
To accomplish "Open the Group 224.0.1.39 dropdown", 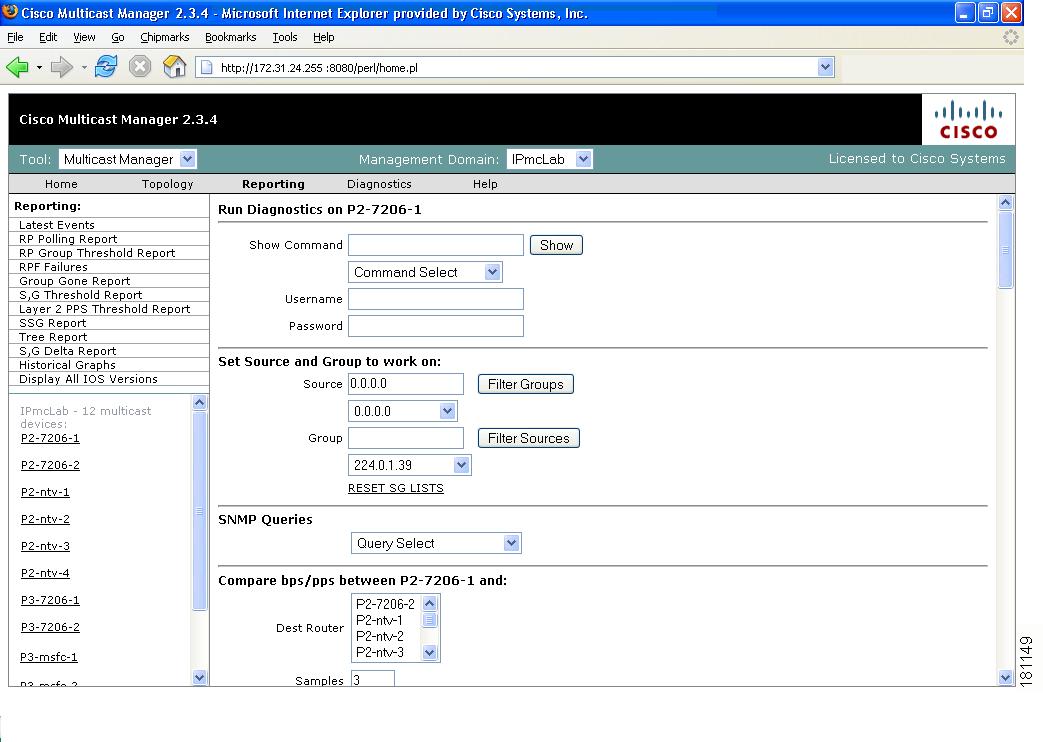I will [410, 465].
